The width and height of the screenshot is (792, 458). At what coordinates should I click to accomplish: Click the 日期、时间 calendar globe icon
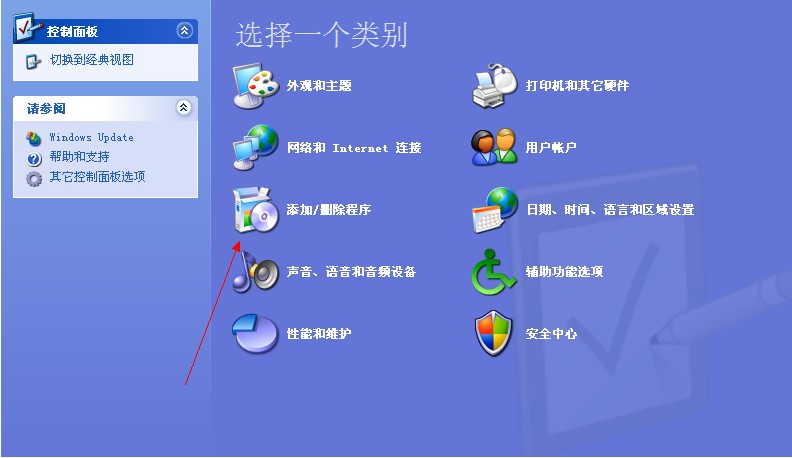495,210
